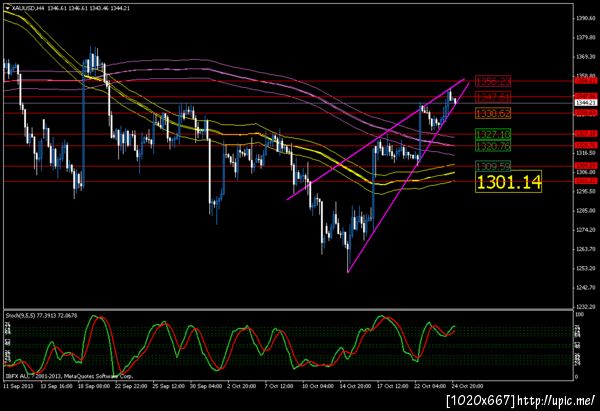Select the 1356.23 level label box
Screen dimensions: 600x411
[x=493, y=81]
